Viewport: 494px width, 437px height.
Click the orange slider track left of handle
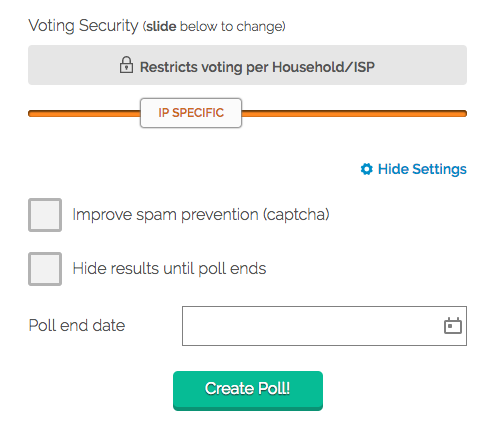[x=84, y=114]
